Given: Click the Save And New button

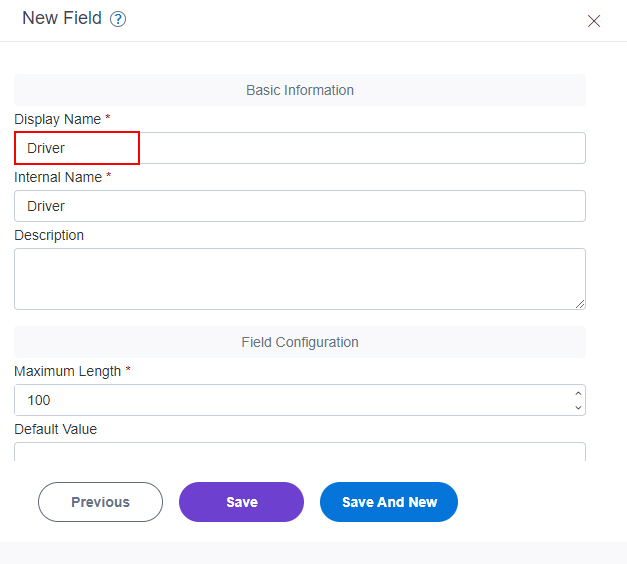Looking at the screenshot, I should [389, 502].
